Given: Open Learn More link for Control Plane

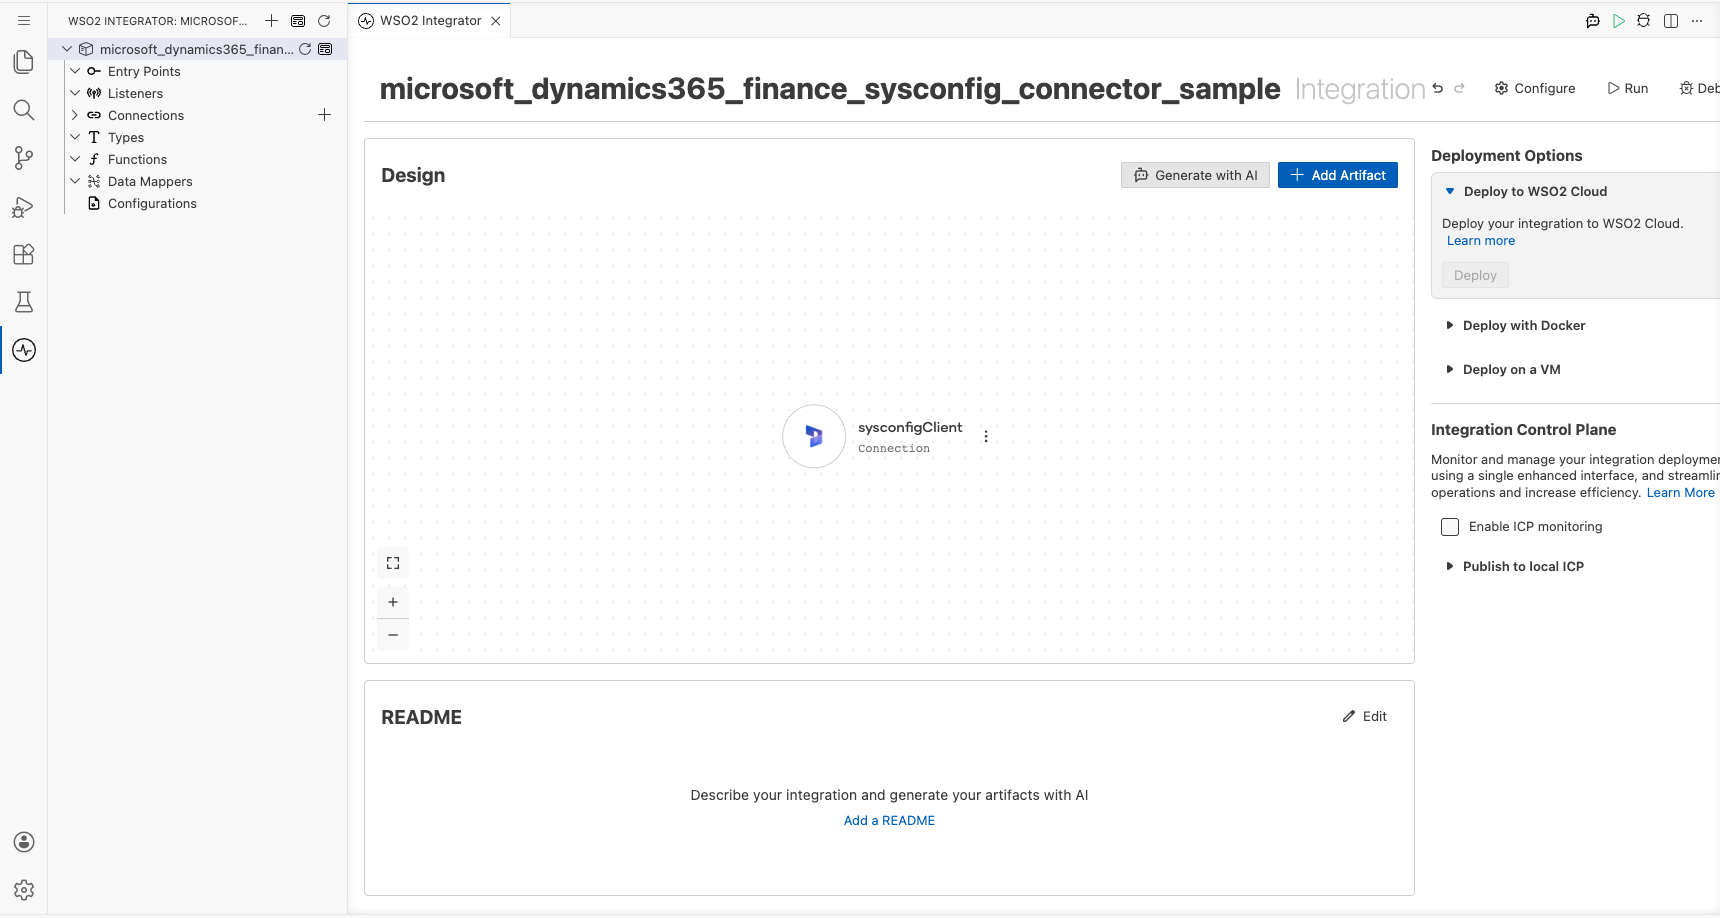Looking at the screenshot, I should click(x=1681, y=493).
